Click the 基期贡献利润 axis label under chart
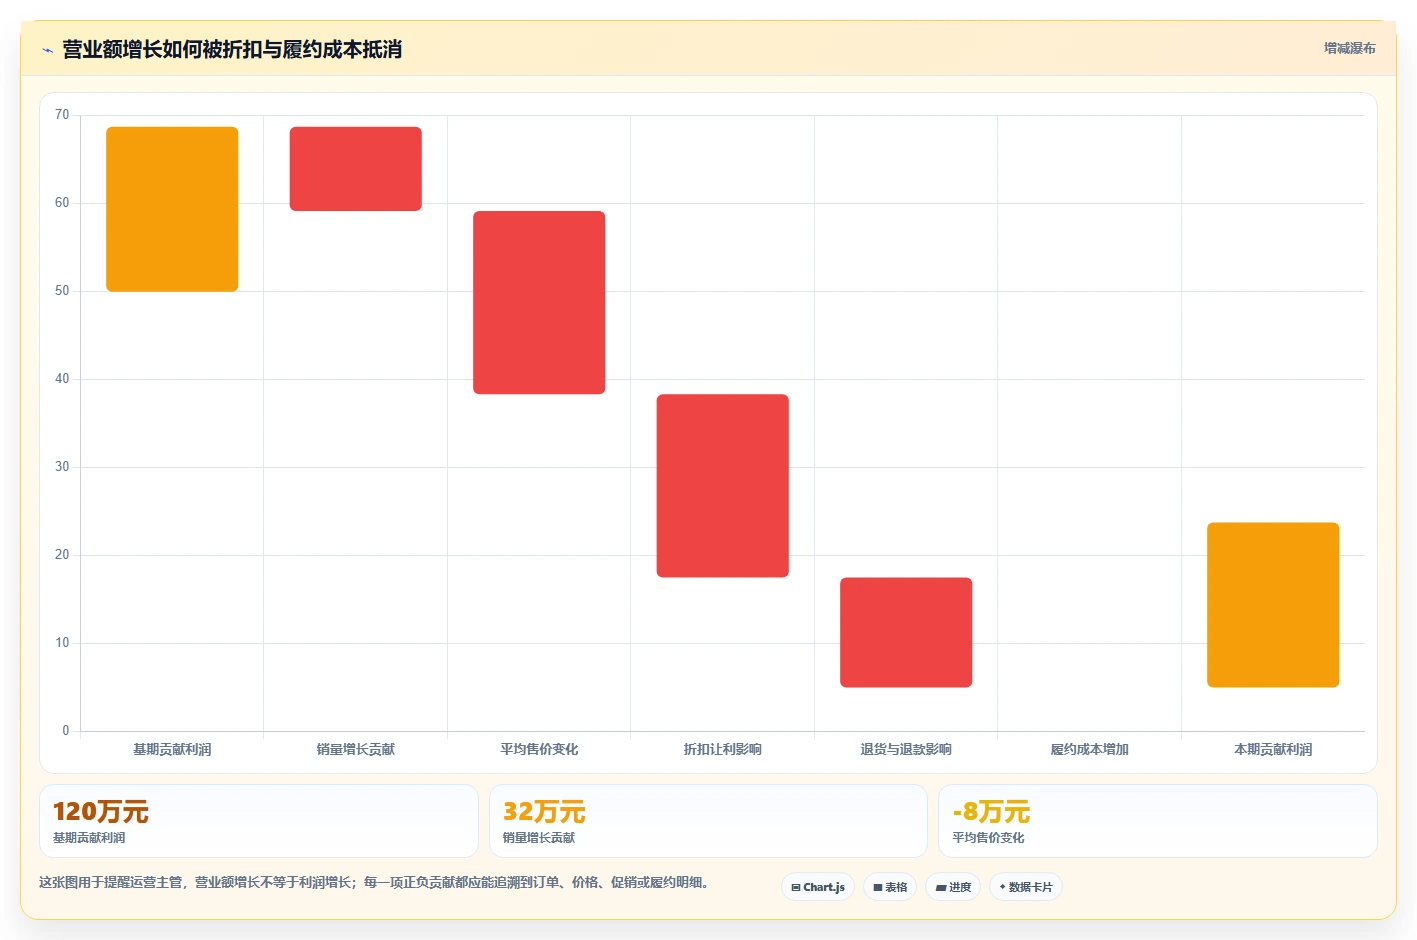The height and width of the screenshot is (940, 1417). [172, 749]
